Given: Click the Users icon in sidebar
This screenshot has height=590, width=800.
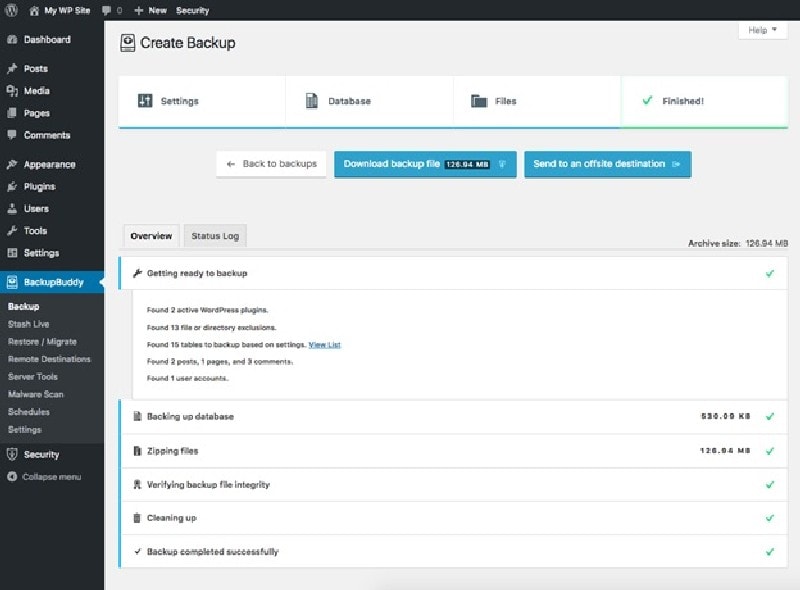Looking at the screenshot, I should 12,209.
